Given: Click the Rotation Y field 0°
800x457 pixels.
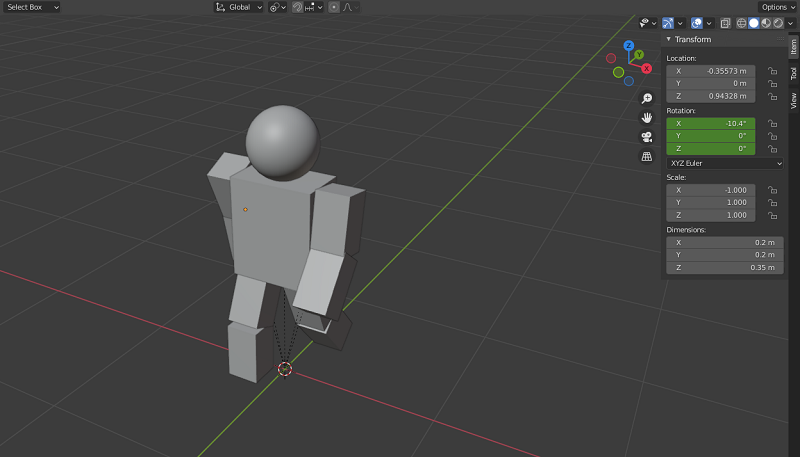Looking at the screenshot, I should tap(711, 136).
